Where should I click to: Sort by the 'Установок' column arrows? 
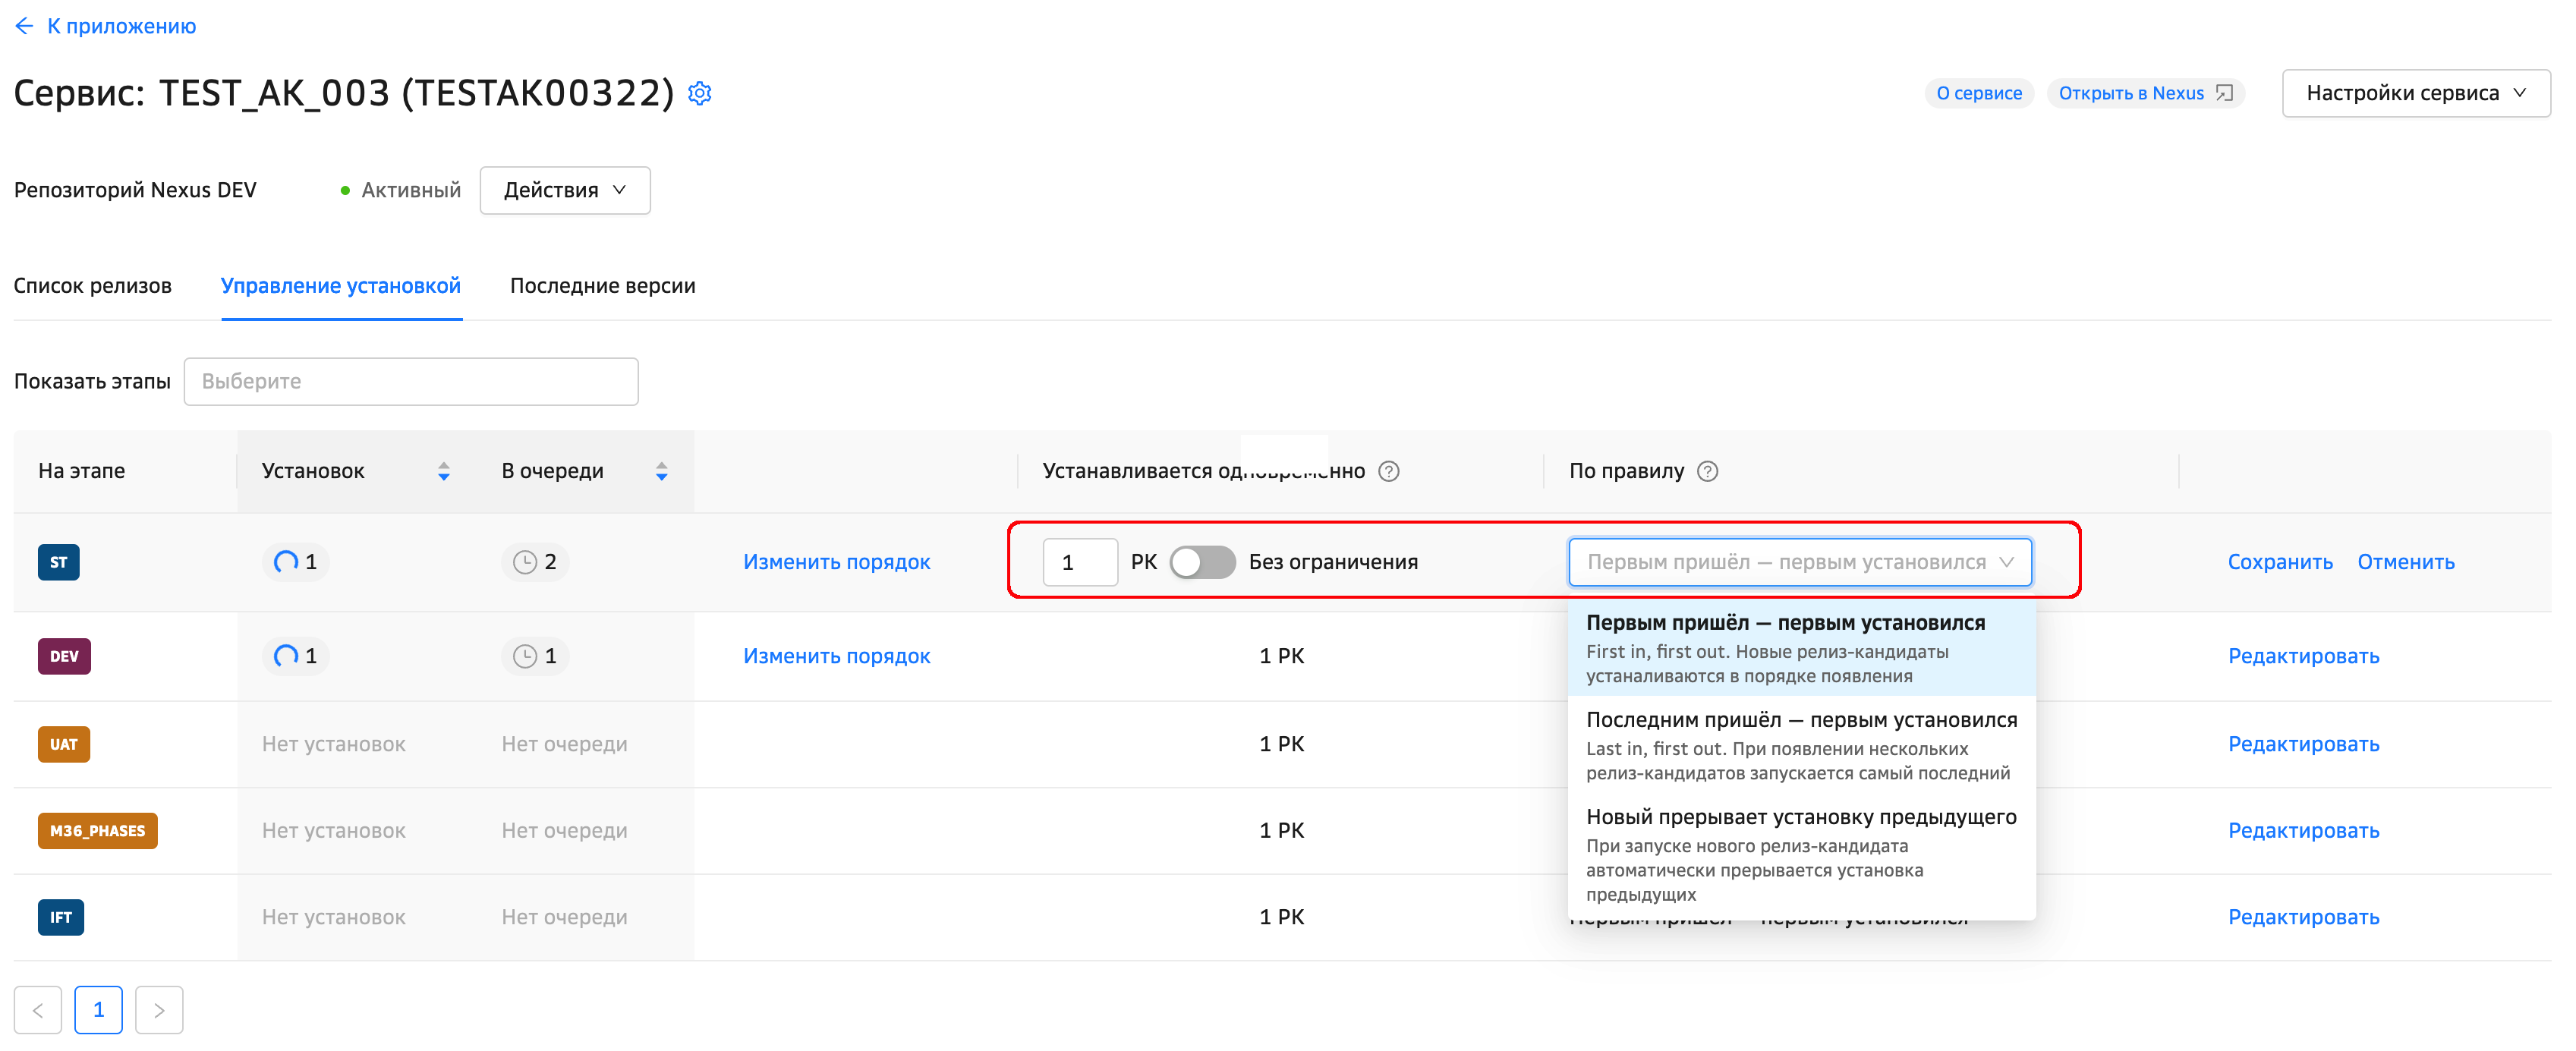[x=444, y=471]
